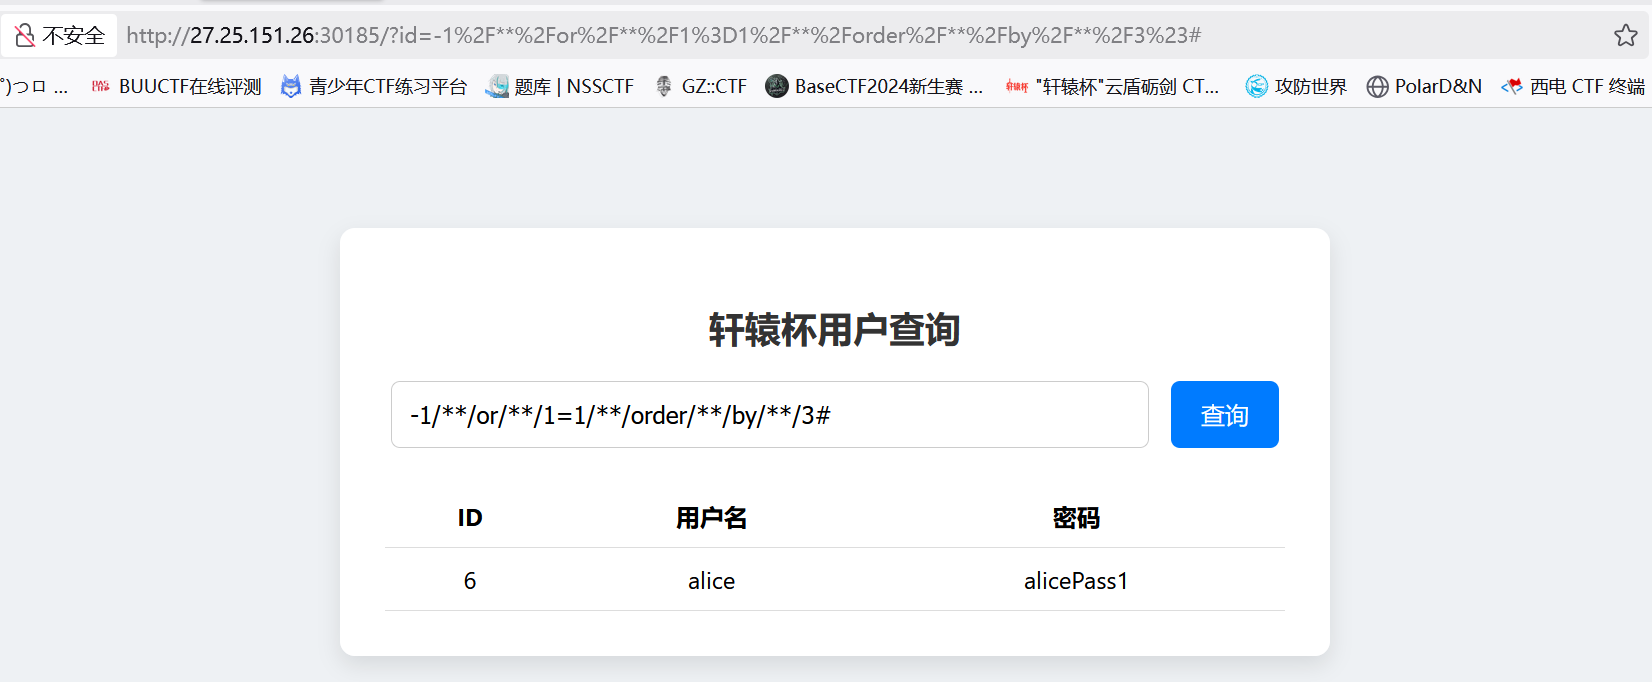Image resolution: width=1652 pixels, height=682 pixels.
Task: Open the 攻防世界 bookmark
Action: coord(1297,87)
